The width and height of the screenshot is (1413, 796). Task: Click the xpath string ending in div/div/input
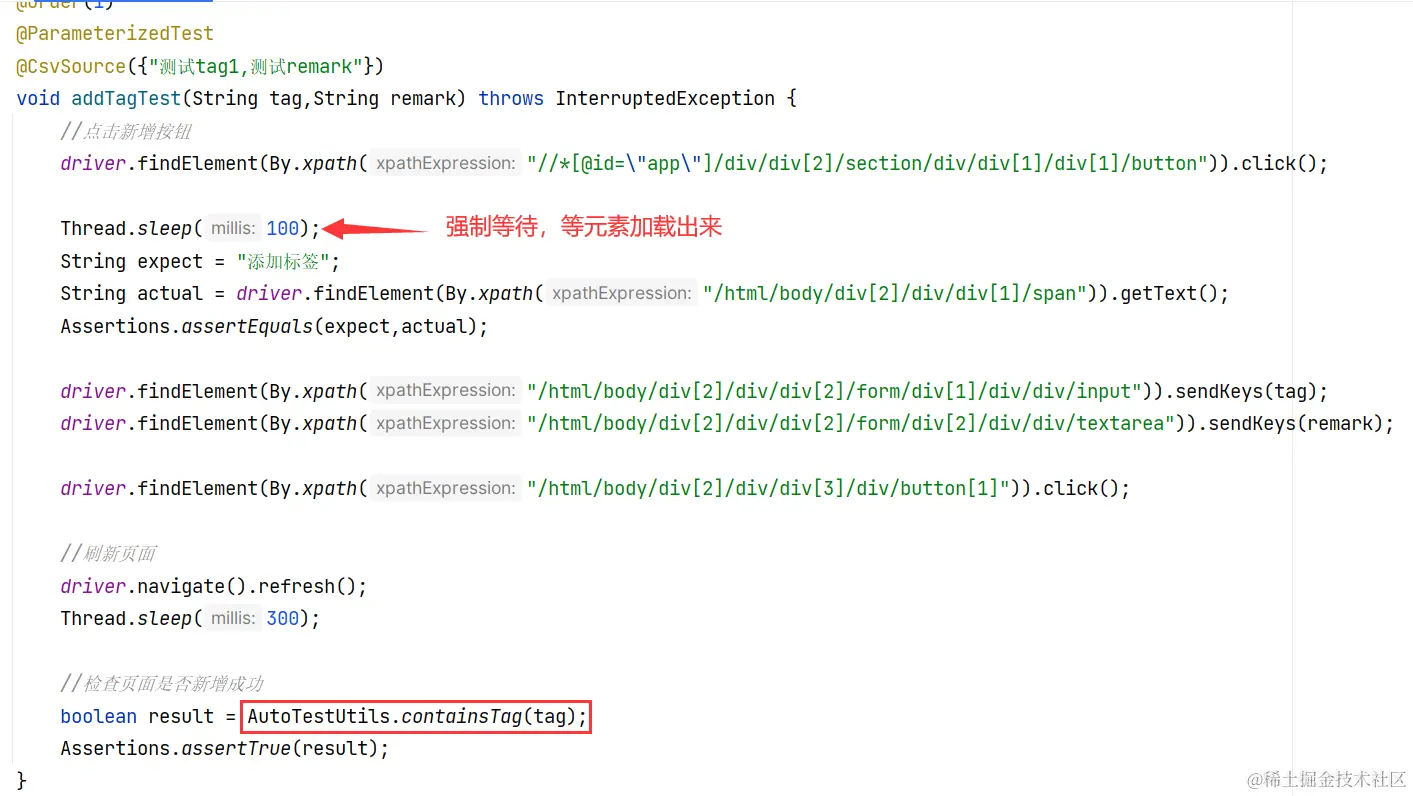pyautogui.click(x=835, y=391)
